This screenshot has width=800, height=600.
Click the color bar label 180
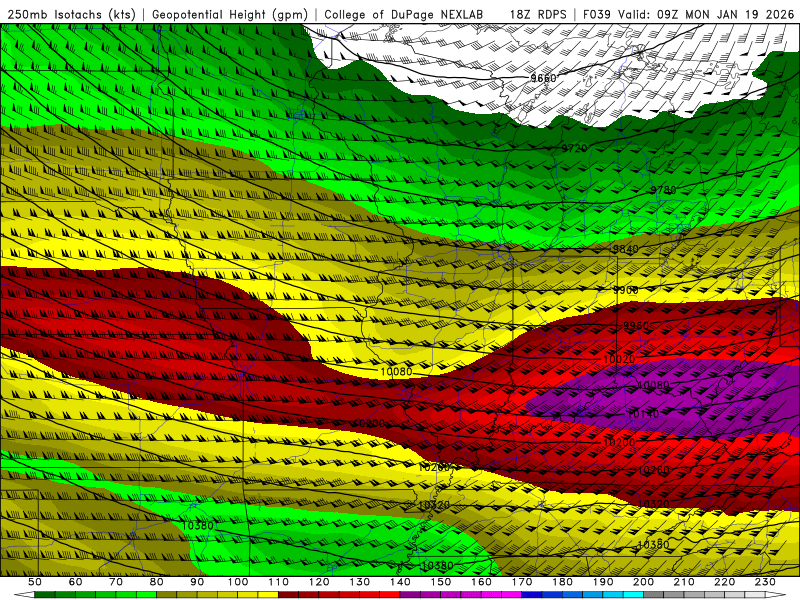click(562, 582)
